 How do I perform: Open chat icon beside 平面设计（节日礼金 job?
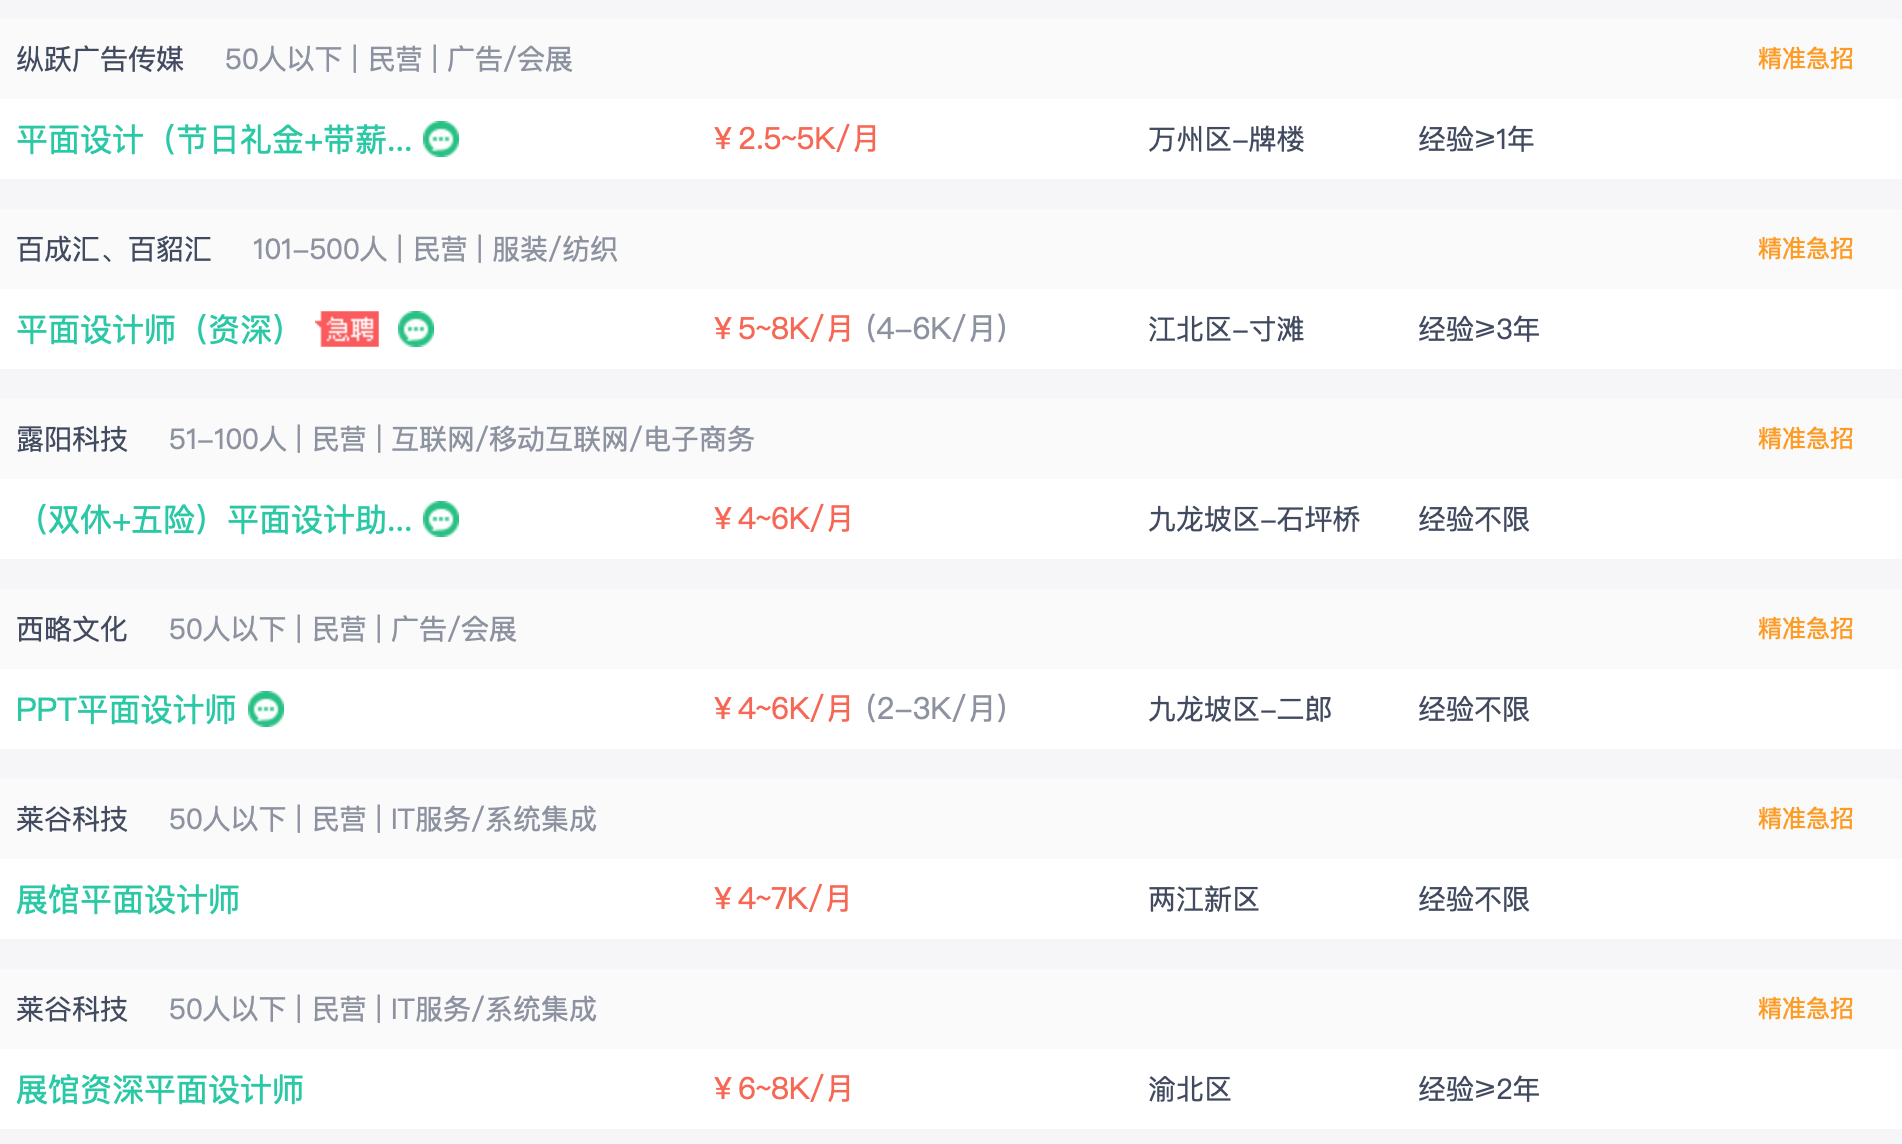click(x=441, y=139)
